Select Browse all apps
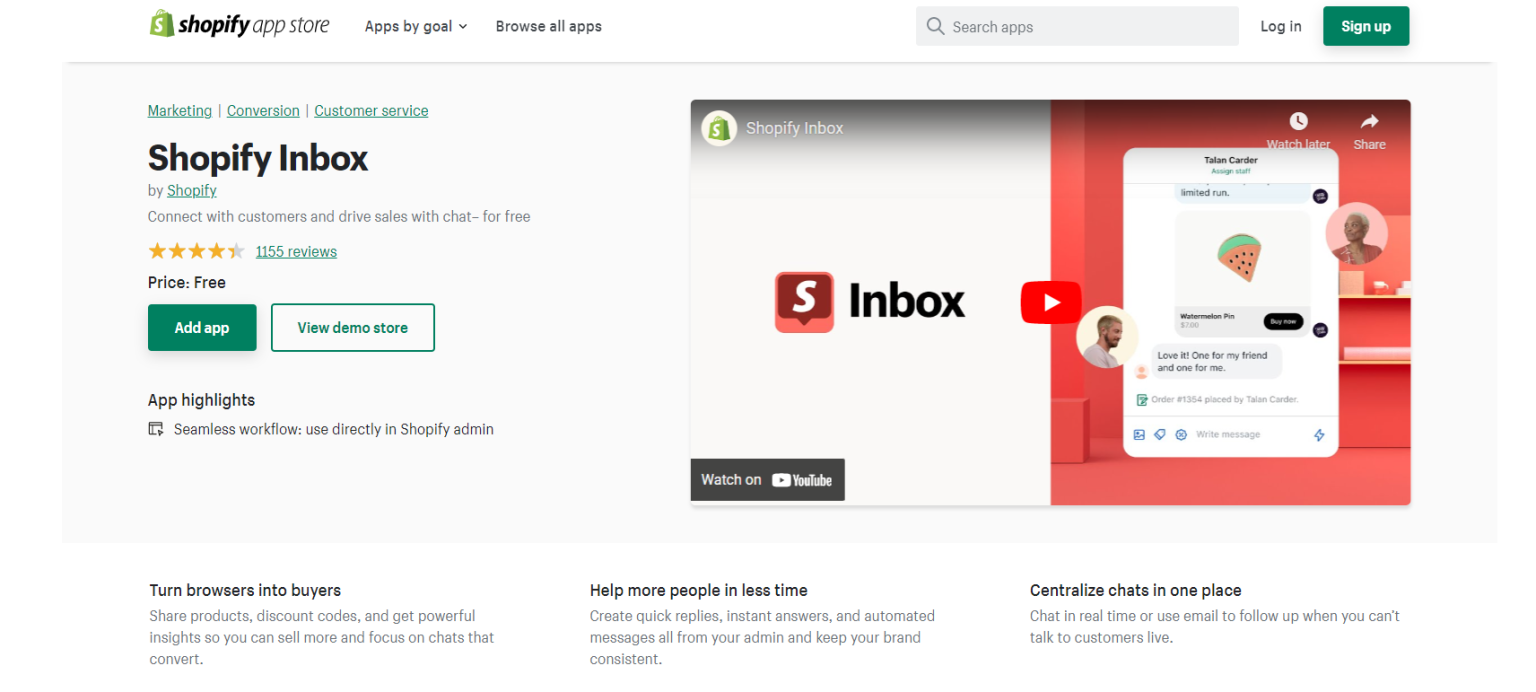This screenshot has height=692, width=1536. pos(548,26)
